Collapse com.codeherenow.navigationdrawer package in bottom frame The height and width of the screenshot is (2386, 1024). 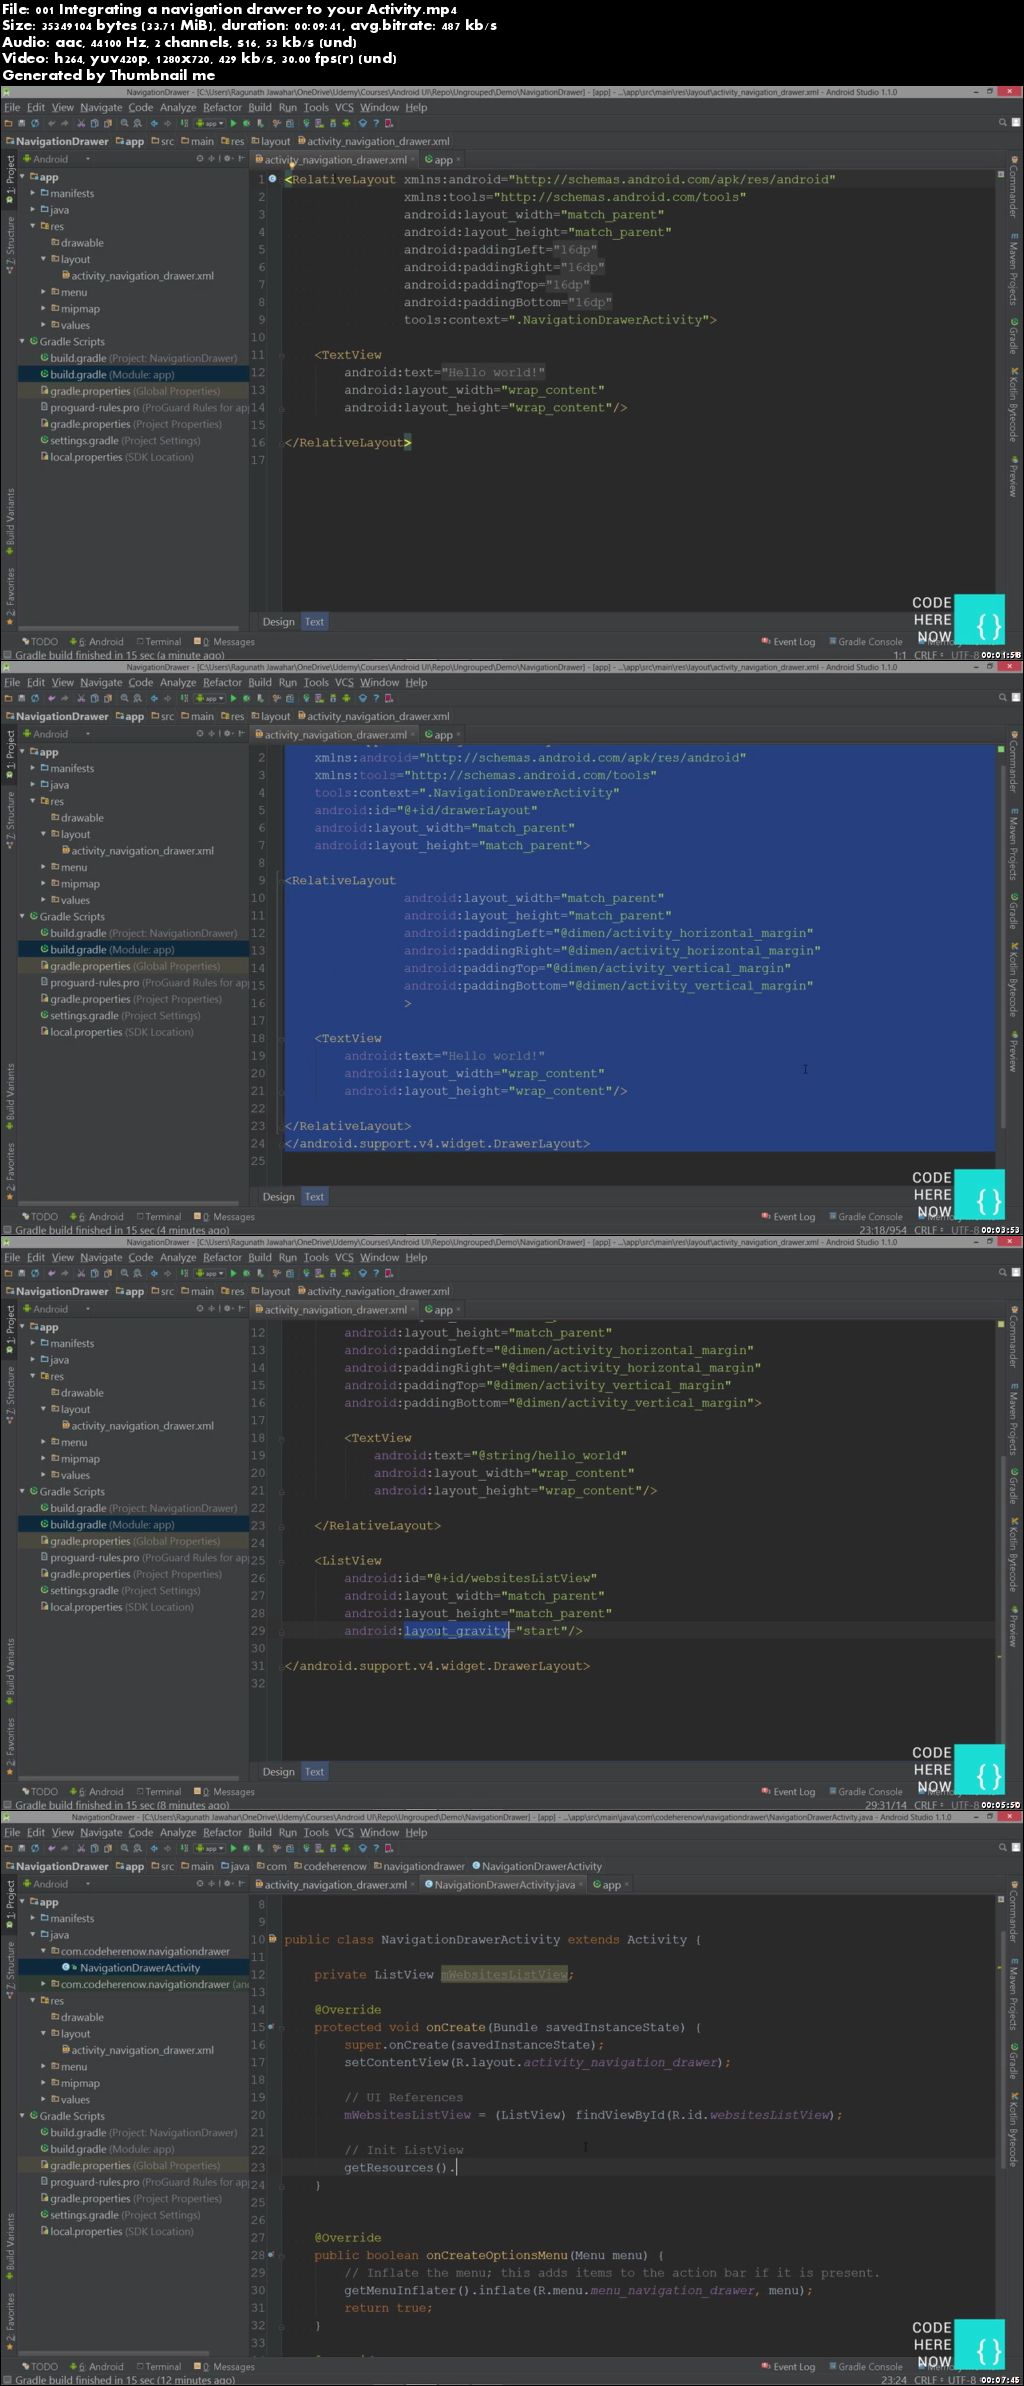tap(44, 1951)
